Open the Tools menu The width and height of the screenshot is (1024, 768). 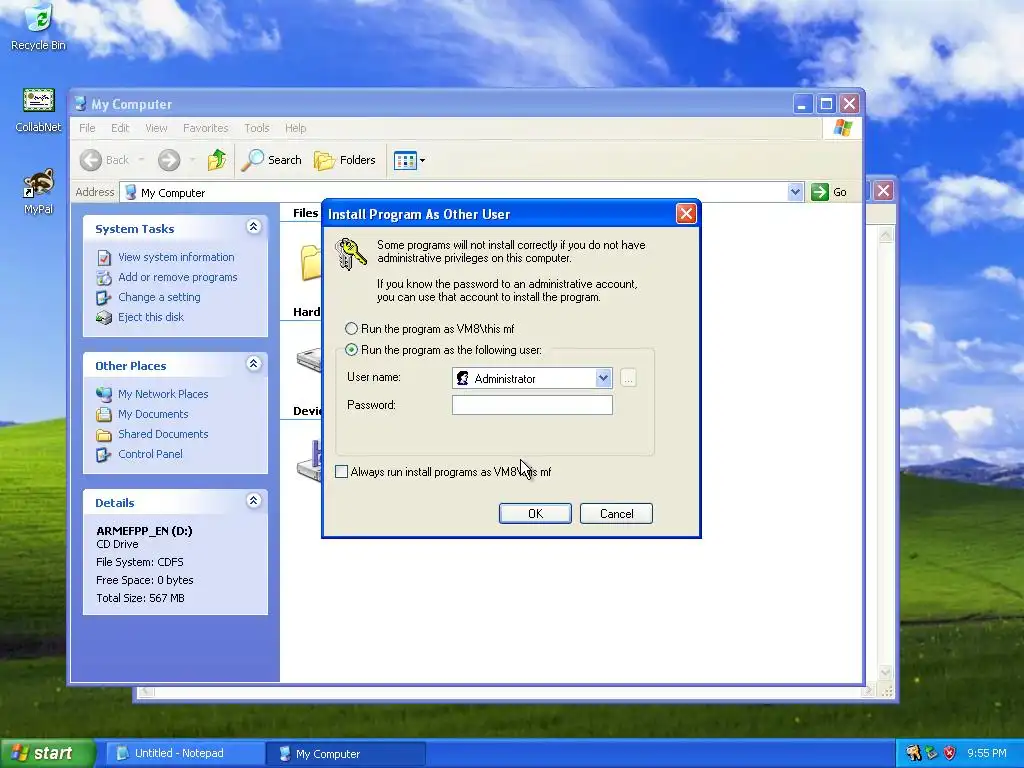pyautogui.click(x=257, y=128)
